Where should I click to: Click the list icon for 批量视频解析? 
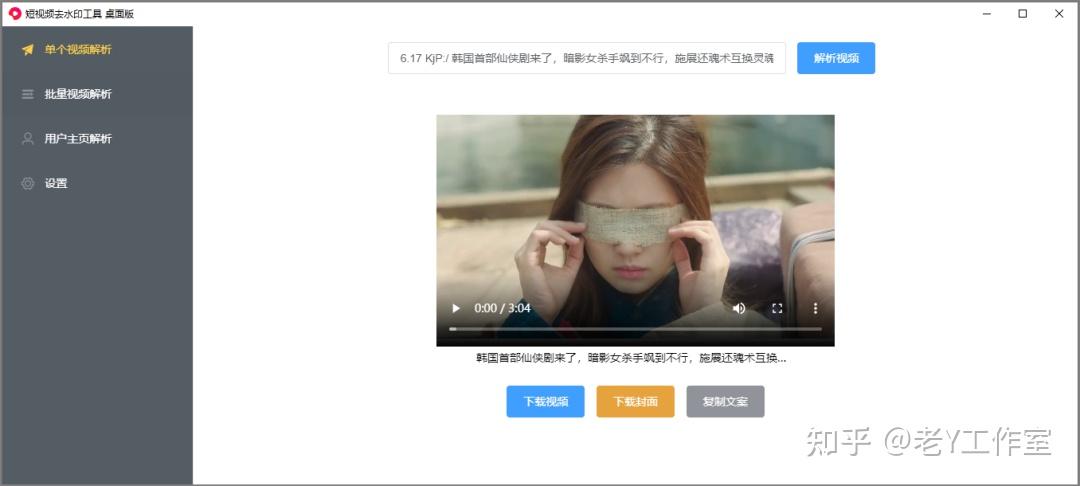pyautogui.click(x=28, y=94)
